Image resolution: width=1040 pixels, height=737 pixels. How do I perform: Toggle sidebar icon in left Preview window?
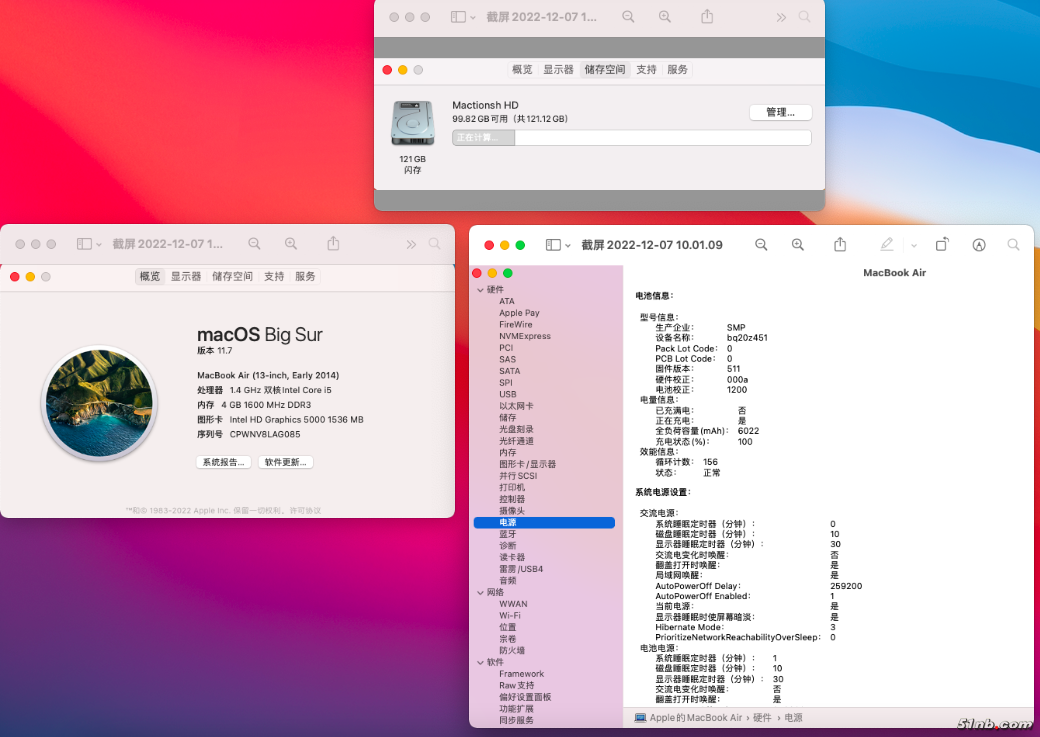tap(84, 244)
